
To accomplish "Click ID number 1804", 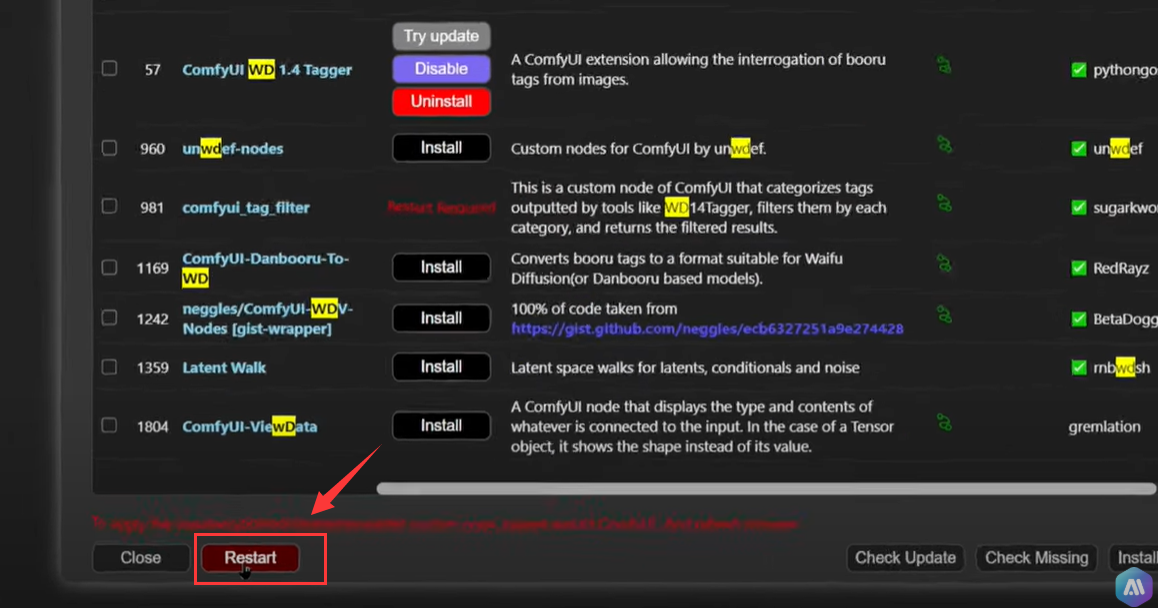I will (152, 426).
